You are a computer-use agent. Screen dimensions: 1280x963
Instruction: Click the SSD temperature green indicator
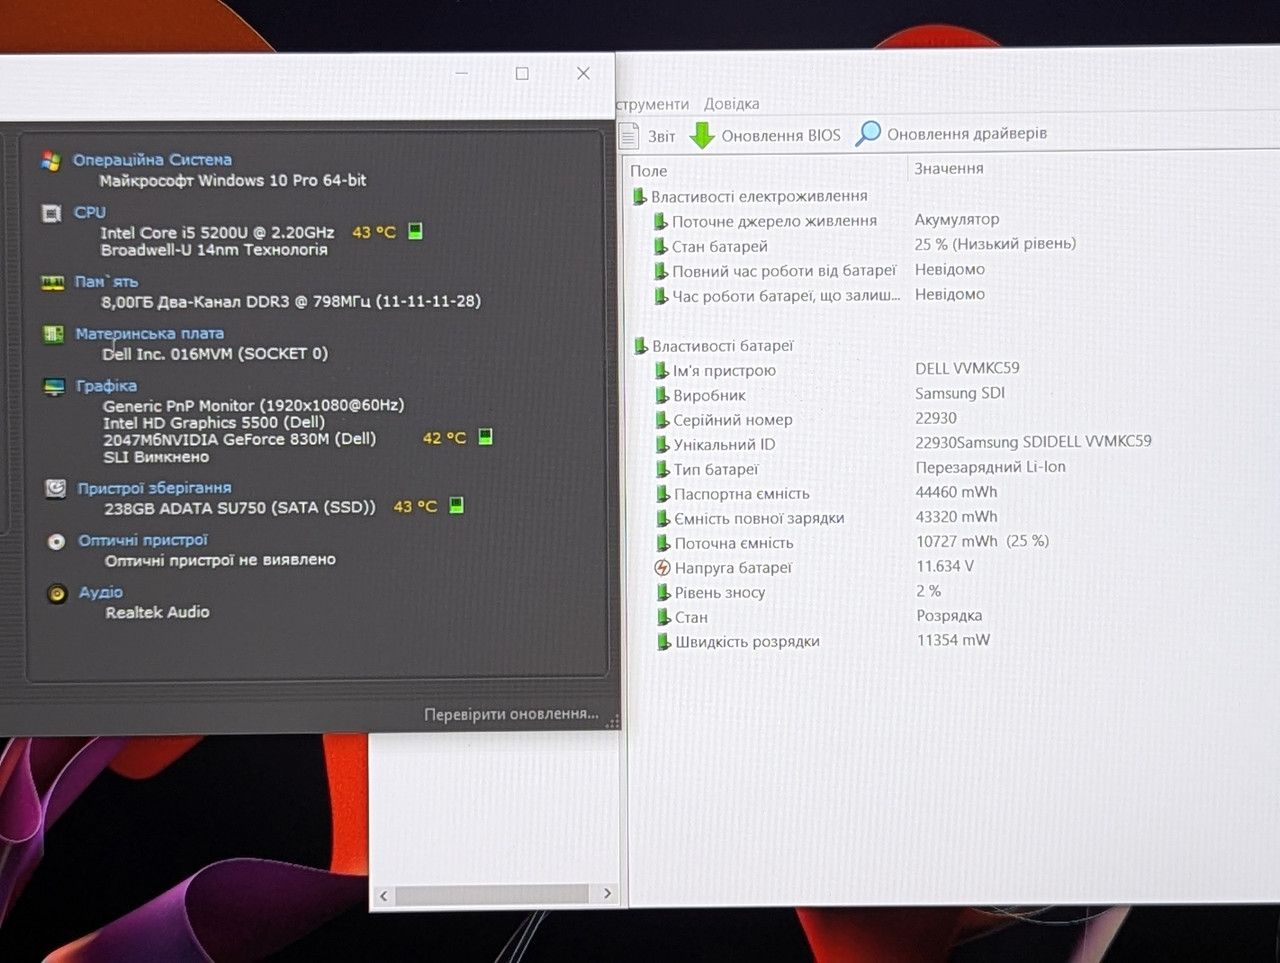point(457,505)
